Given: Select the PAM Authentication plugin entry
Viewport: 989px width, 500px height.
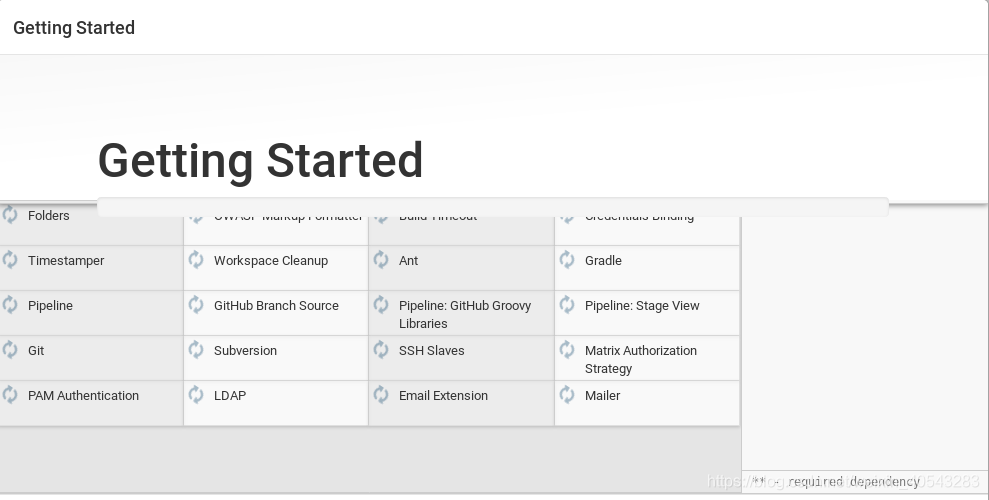Looking at the screenshot, I should click(x=91, y=403).
